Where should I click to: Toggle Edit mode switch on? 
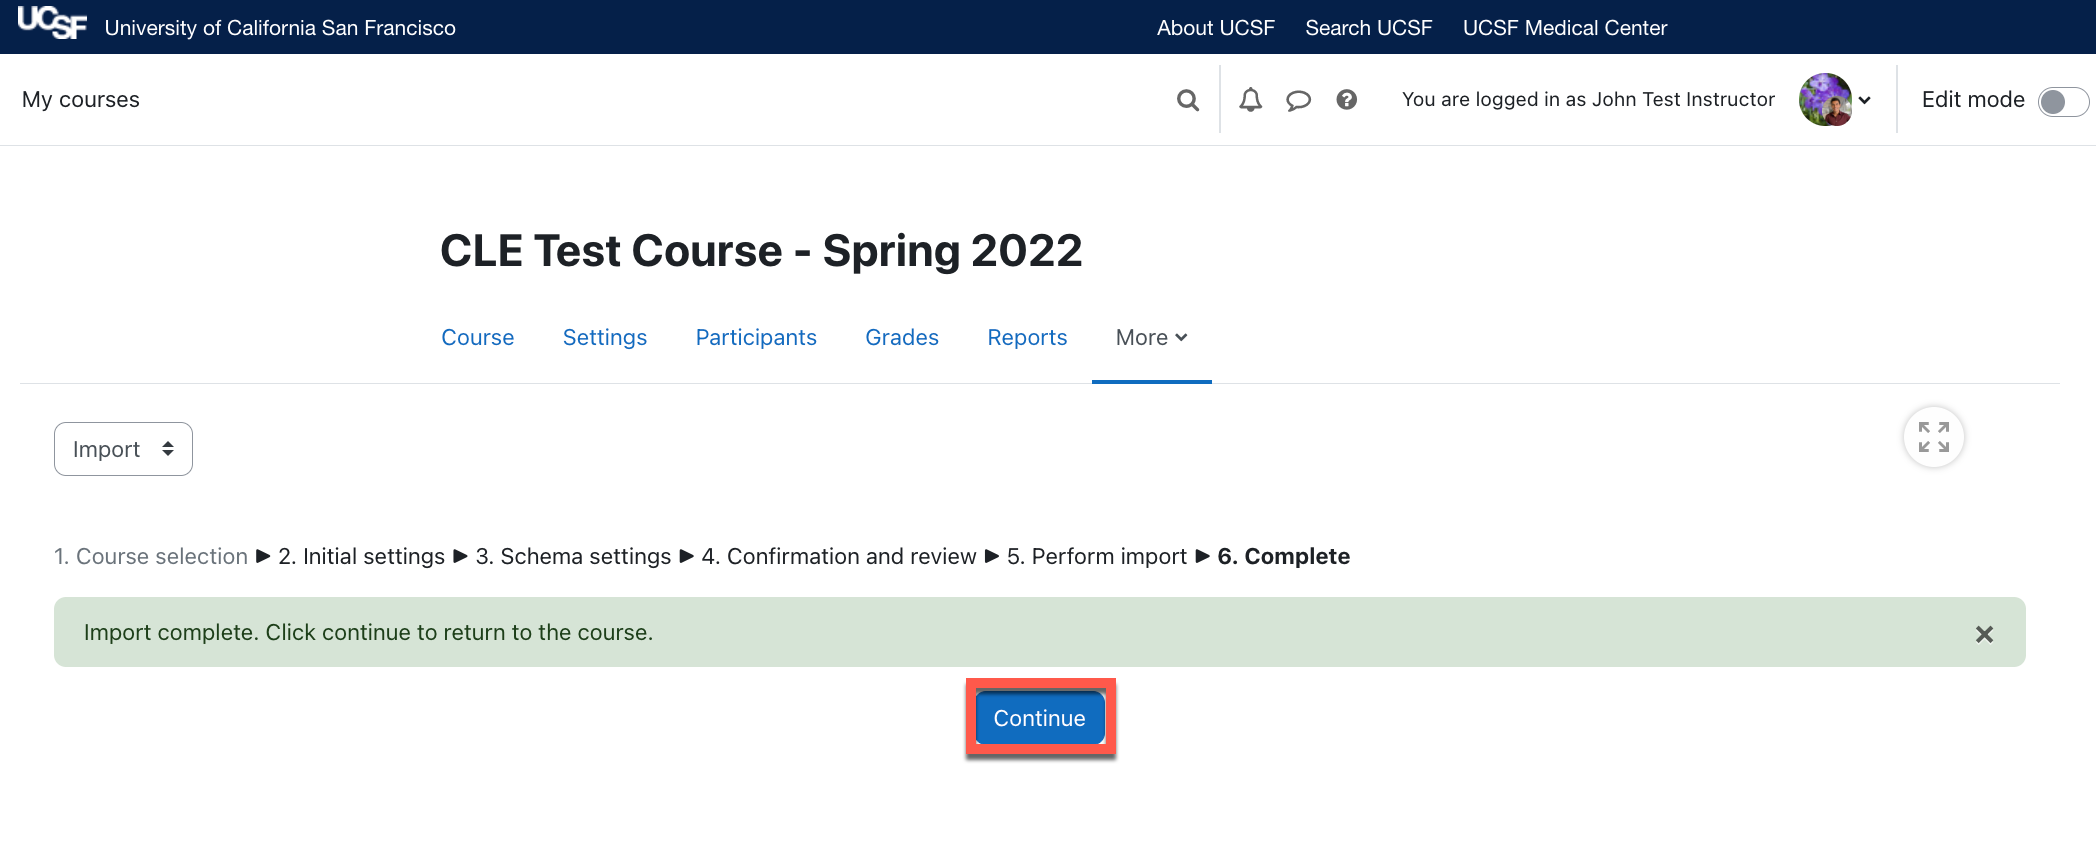[x=2063, y=101]
